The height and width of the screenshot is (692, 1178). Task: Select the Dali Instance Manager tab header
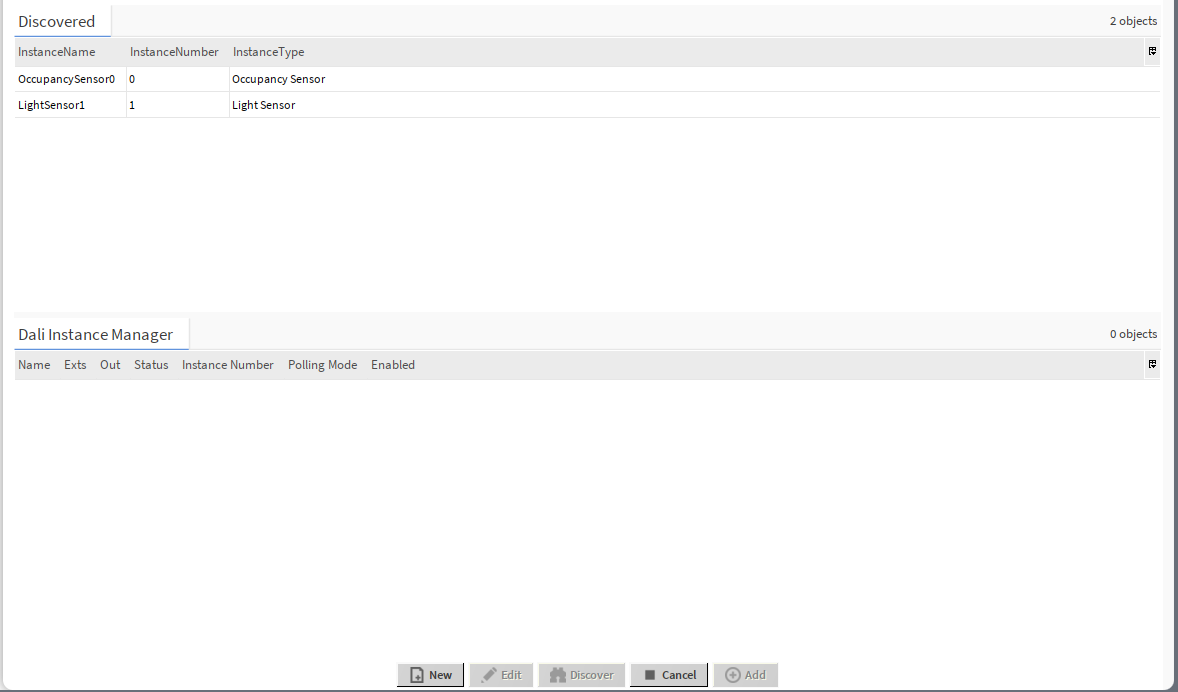(x=101, y=334)
